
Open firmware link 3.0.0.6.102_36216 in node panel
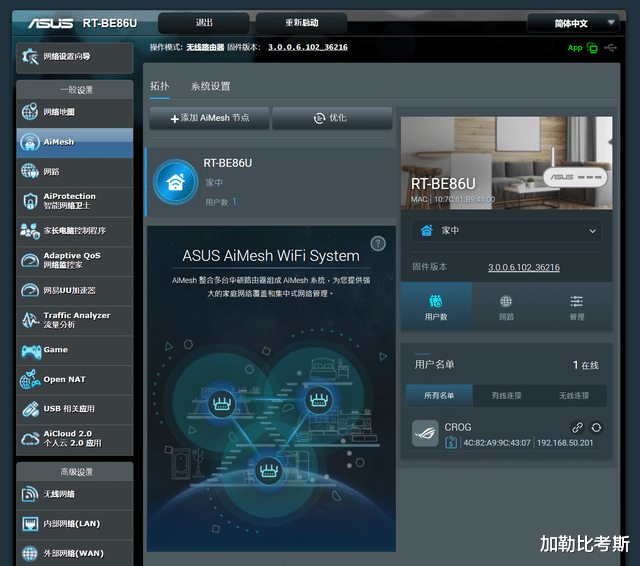point(524,267)
